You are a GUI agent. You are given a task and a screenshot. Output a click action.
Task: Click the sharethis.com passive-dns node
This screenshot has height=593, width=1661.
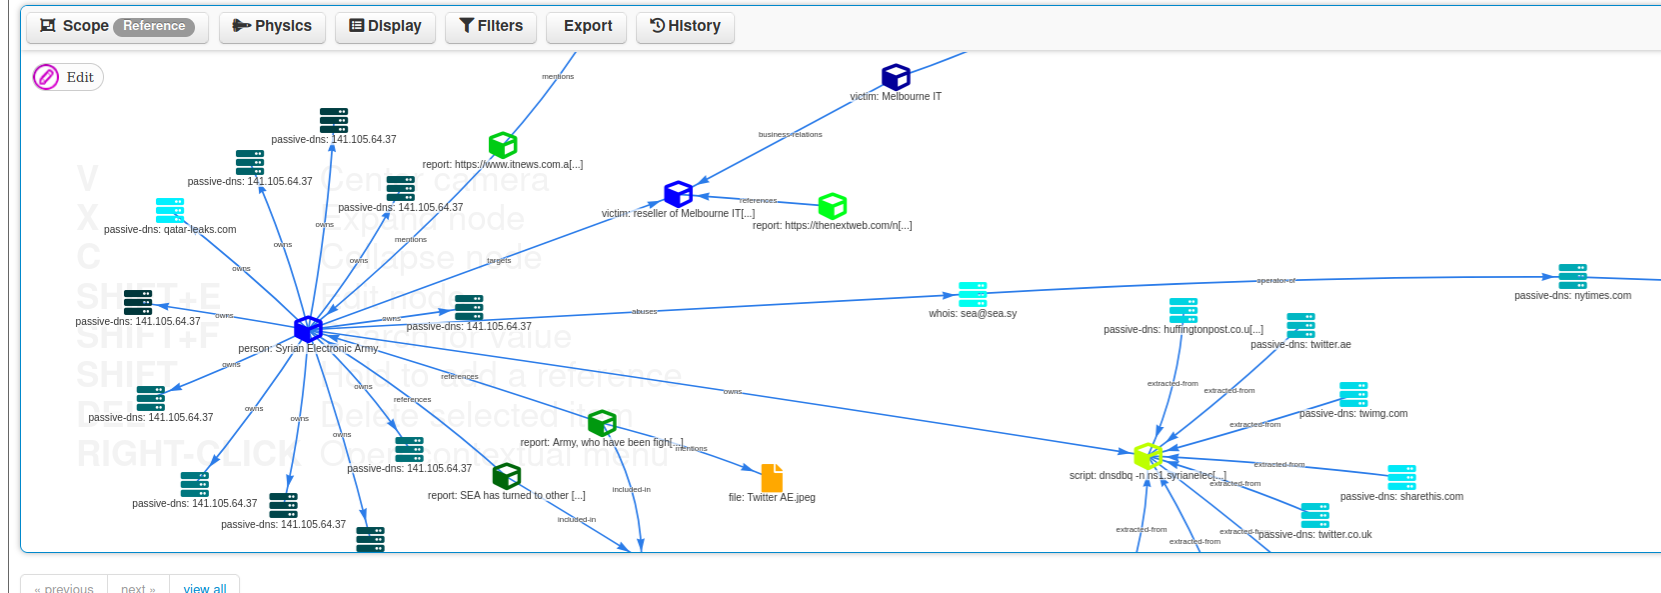point(1401,478)
